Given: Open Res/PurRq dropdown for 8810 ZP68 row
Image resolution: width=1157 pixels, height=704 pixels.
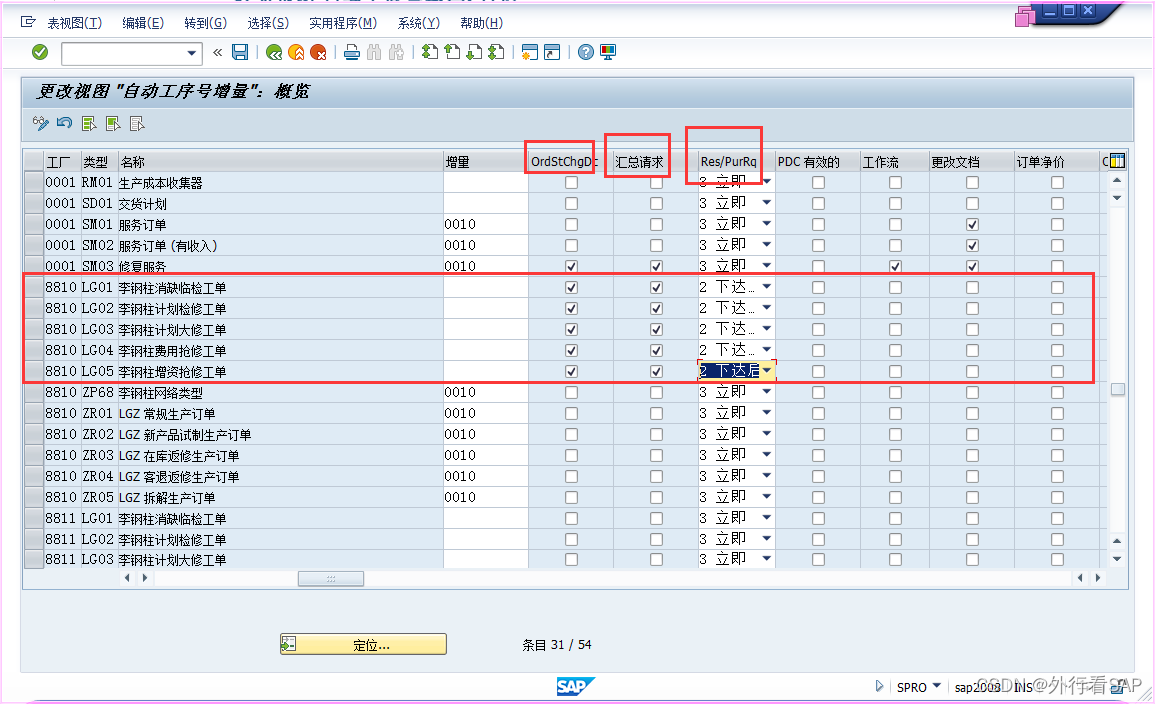Looking at the screenshot, I should 767,392.
